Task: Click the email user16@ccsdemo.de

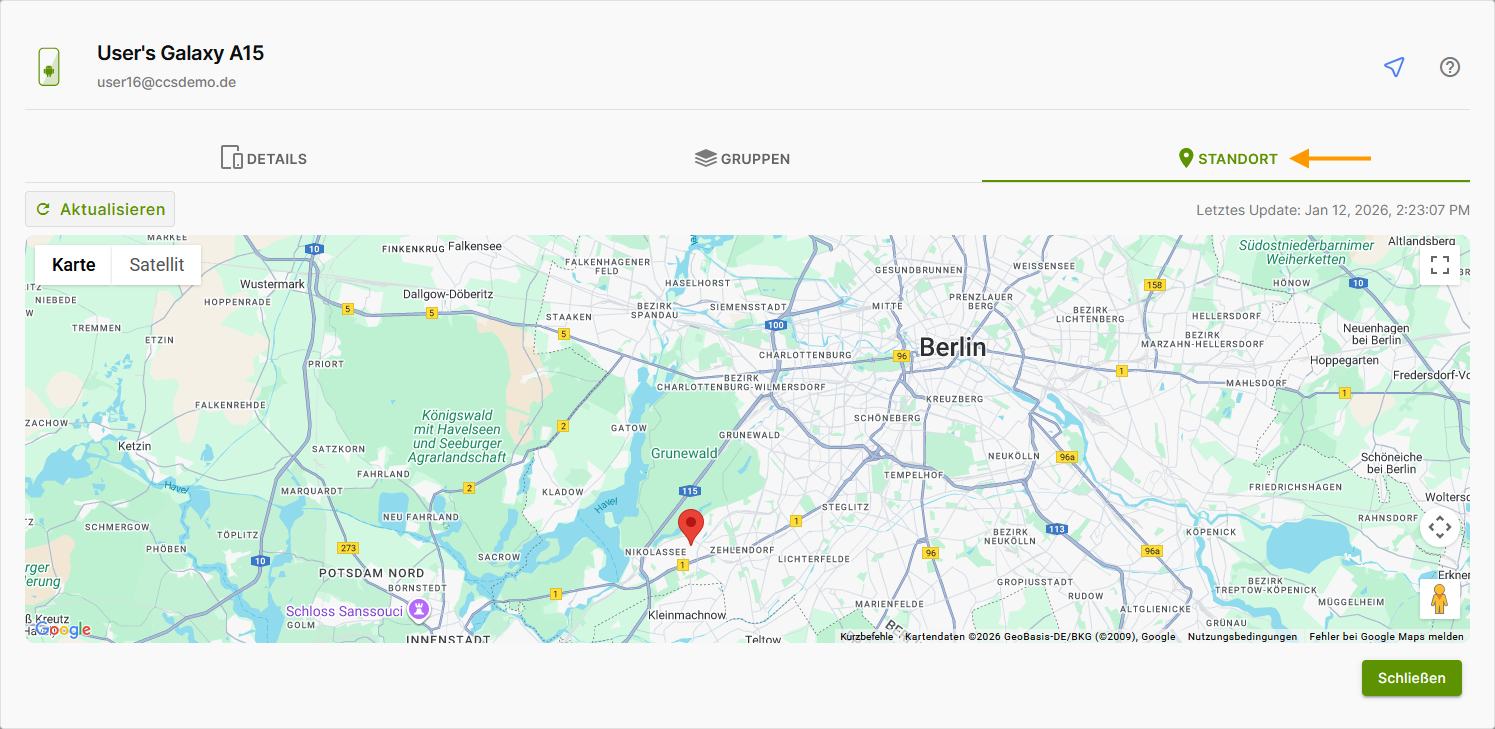Action: click(x=166, y=82)
